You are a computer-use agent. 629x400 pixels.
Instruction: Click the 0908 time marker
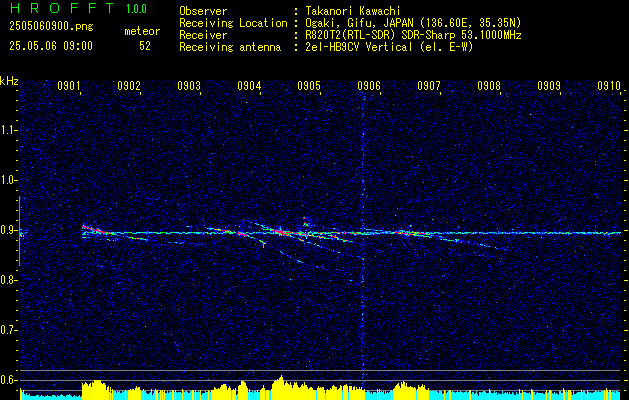click(489, 85)
